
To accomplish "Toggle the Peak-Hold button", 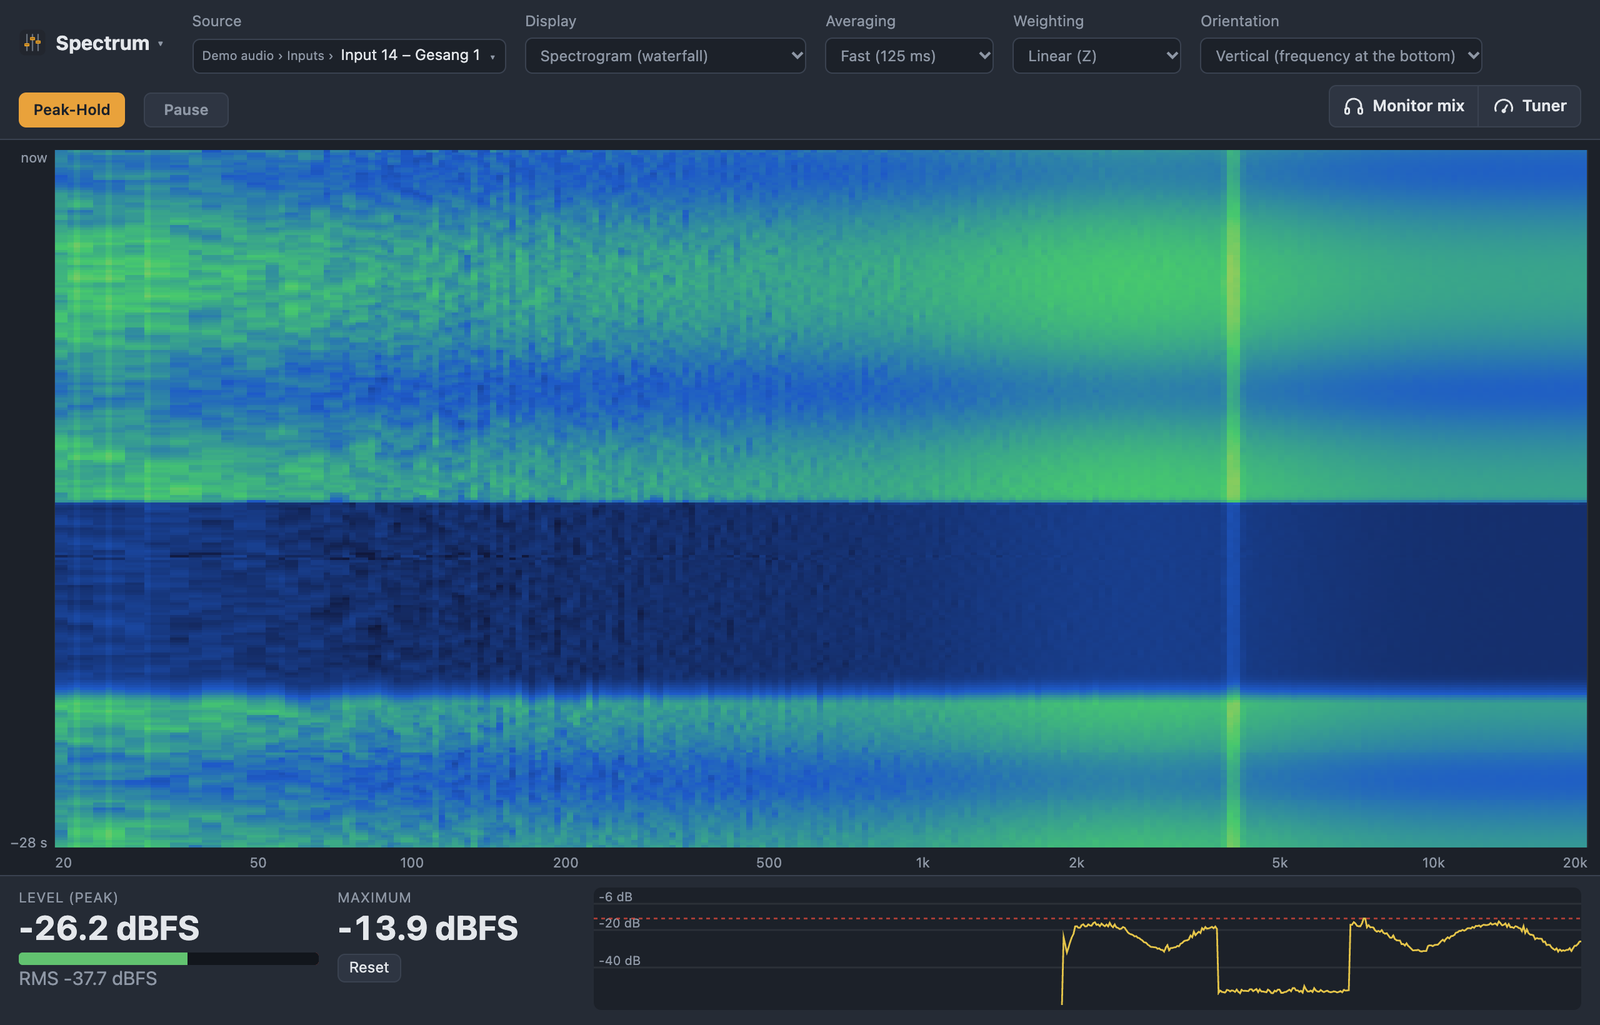I will pyautogui.click(x=72, y=110).
